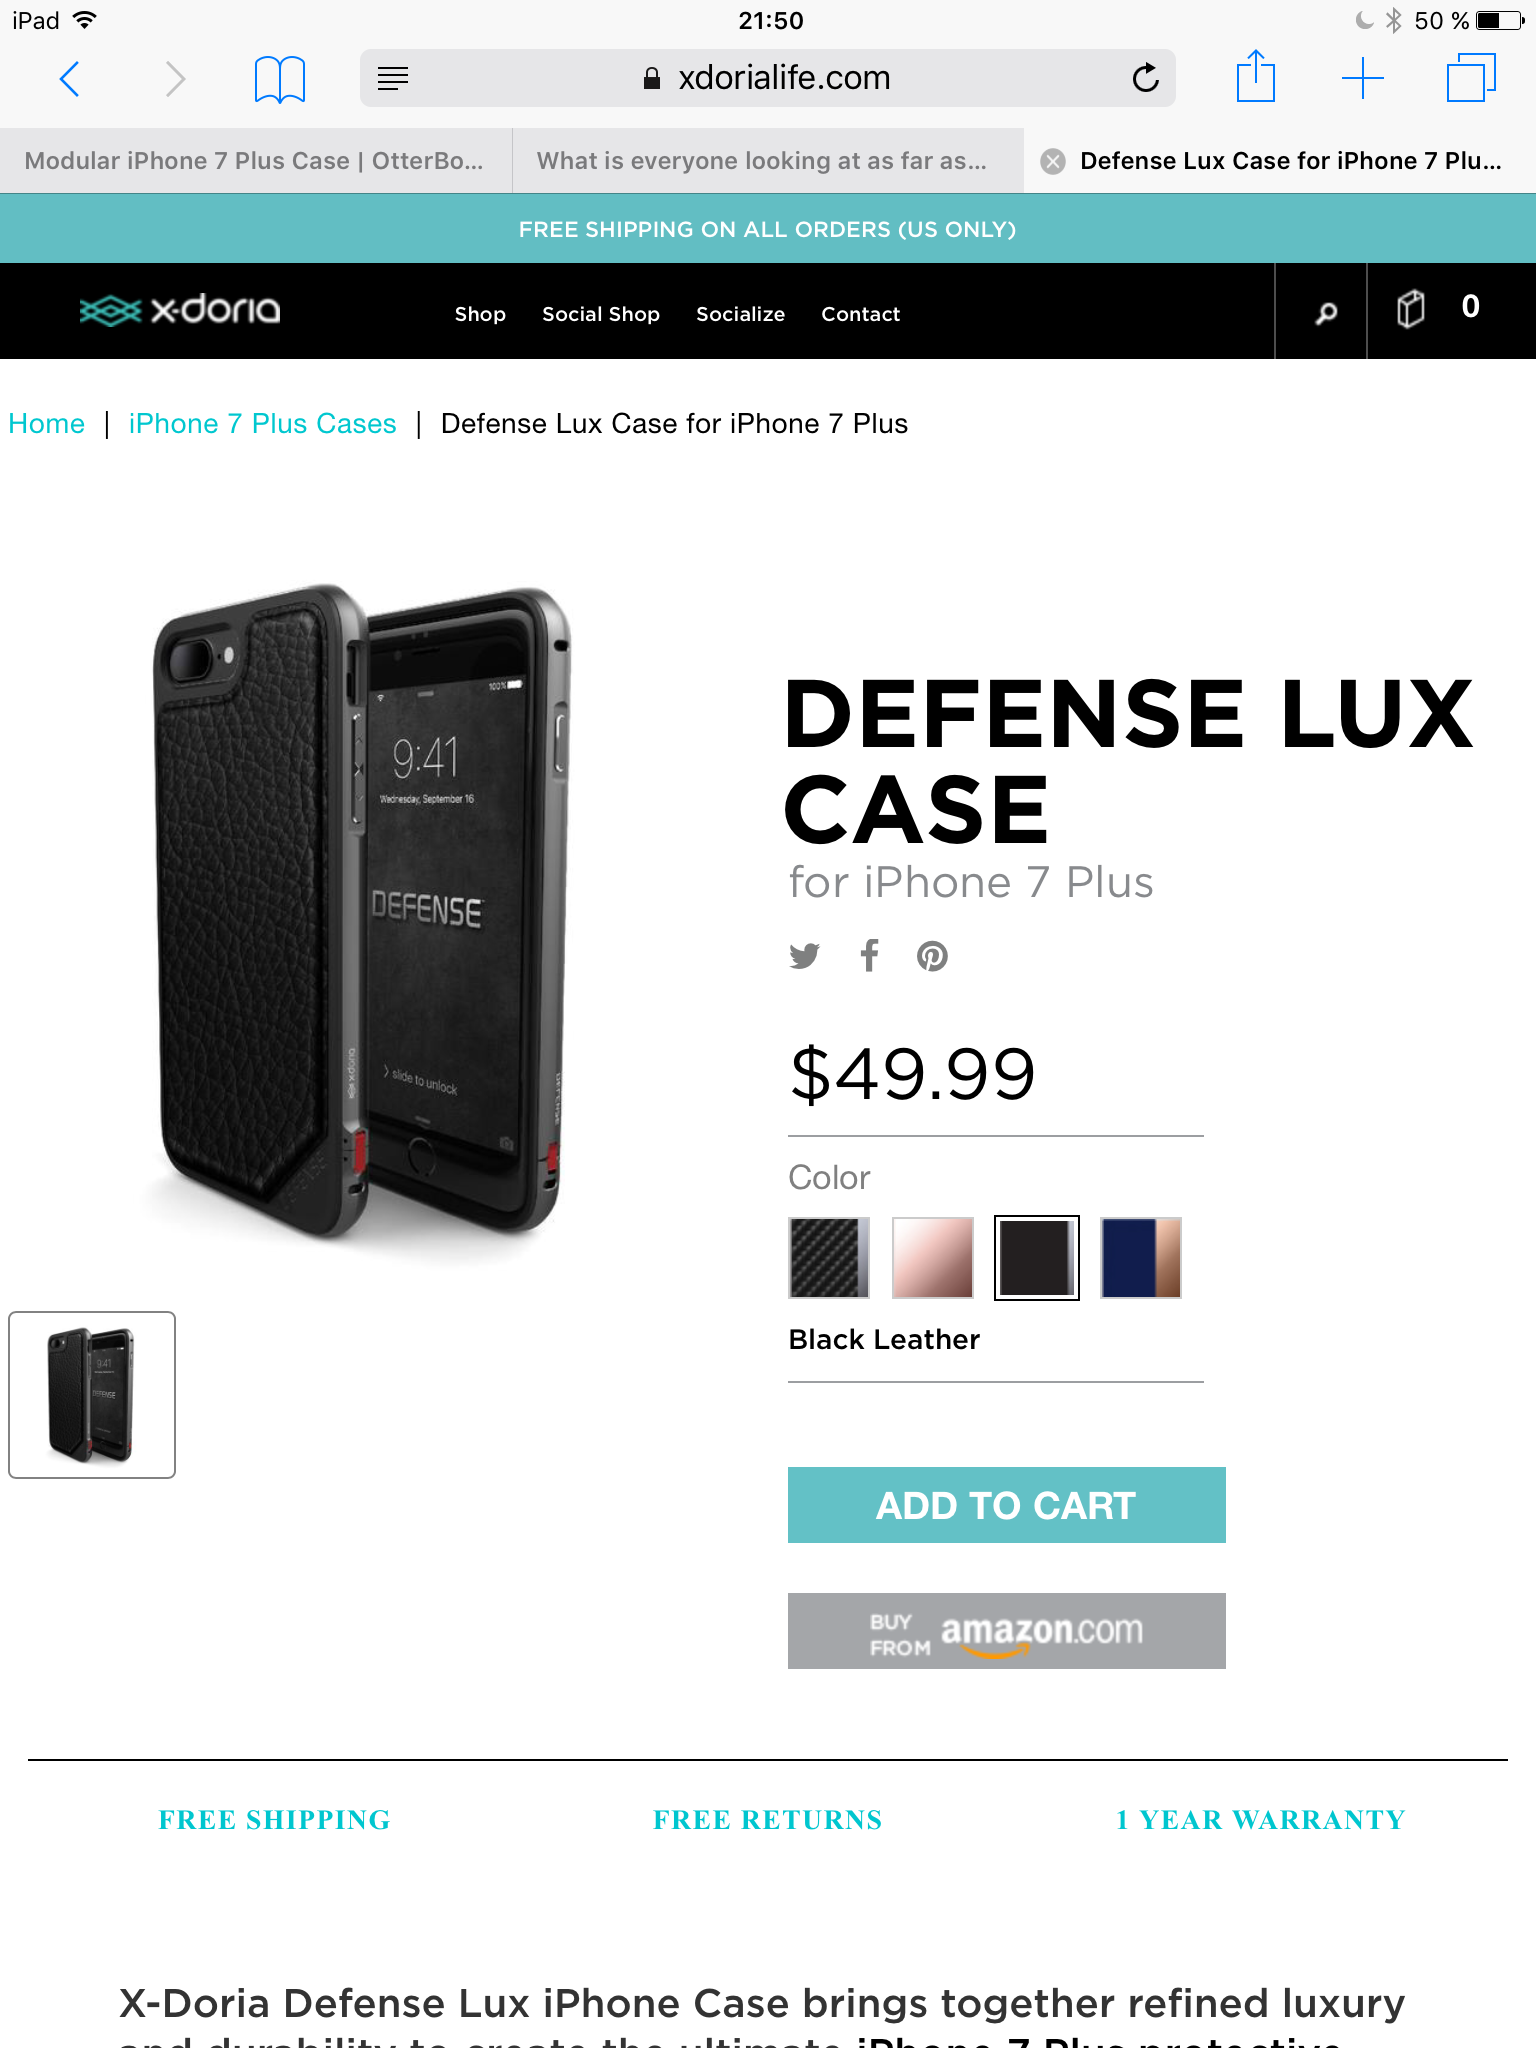Select the navy blue color swatch
1536x2048 pixels.
tap(1140, 1258)
